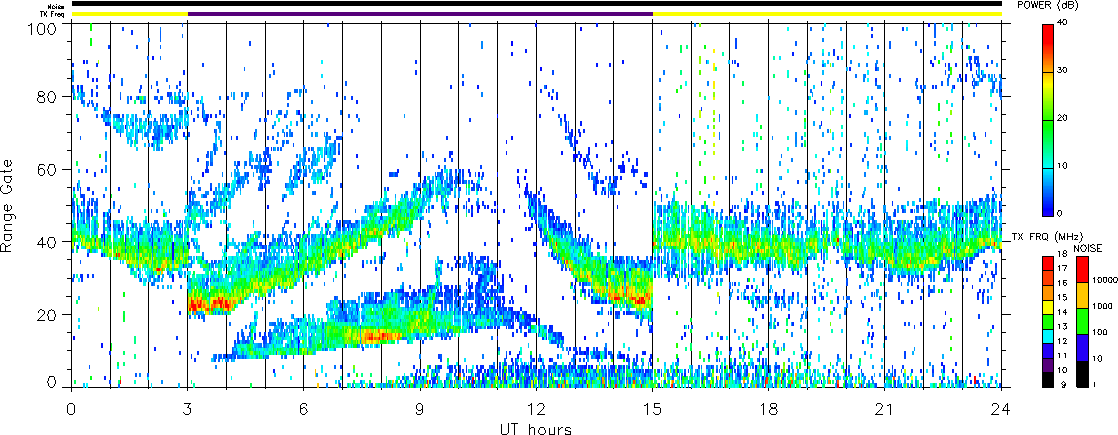Click the "NOISE" legend title beside TX FRQ
Image resolution: width=1118 pixels, height=435 pixels.
pyautogui.click(x=1087, y=247)
